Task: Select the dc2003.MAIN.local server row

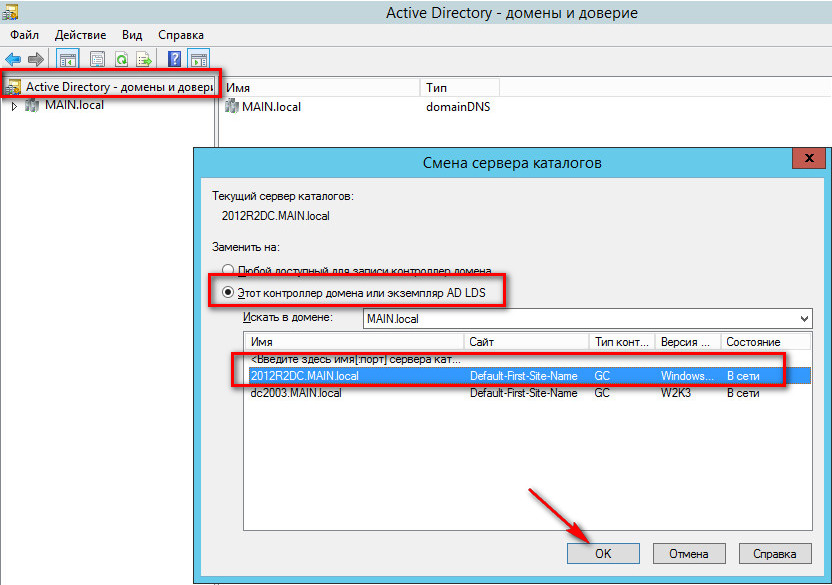Action: [x=528, y=393]
